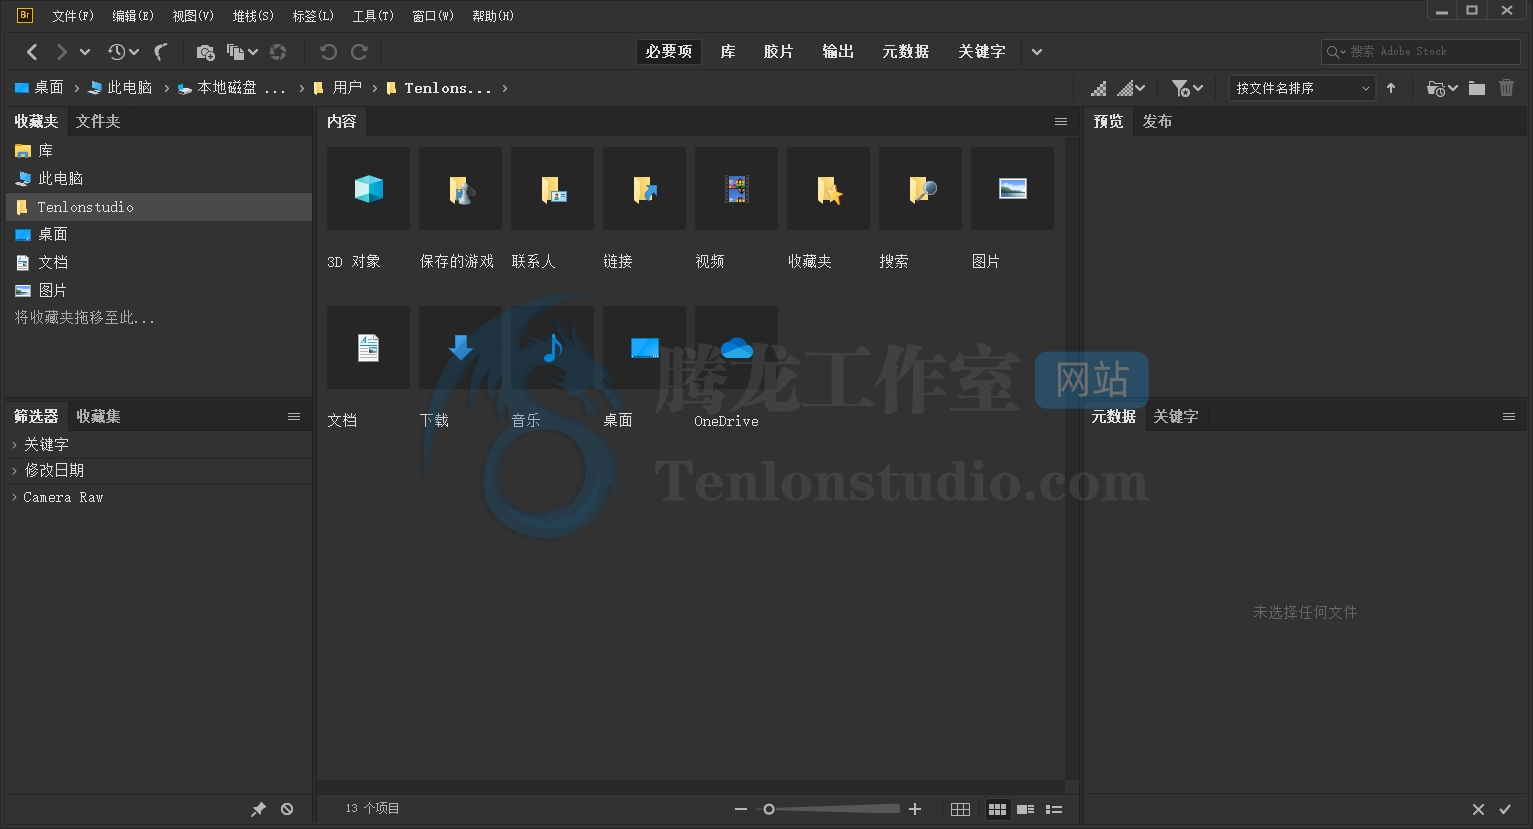This screenshot has height=829, width=1533.
Task: Switch to list view icon
Action: pos(1054,809)
